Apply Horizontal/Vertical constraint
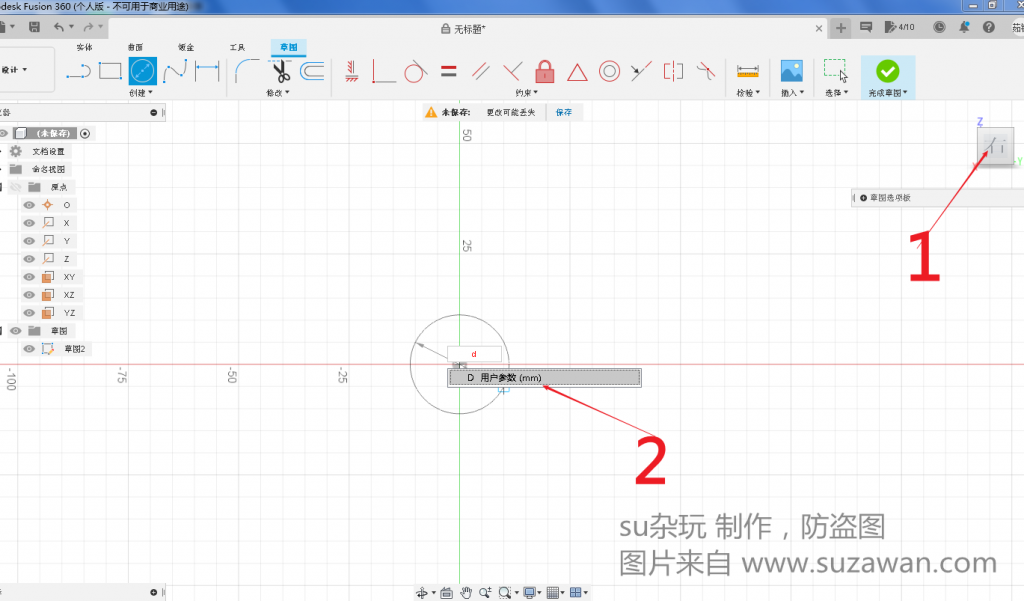The height and width of the screenshot is (601, 1024). (352, 71)
